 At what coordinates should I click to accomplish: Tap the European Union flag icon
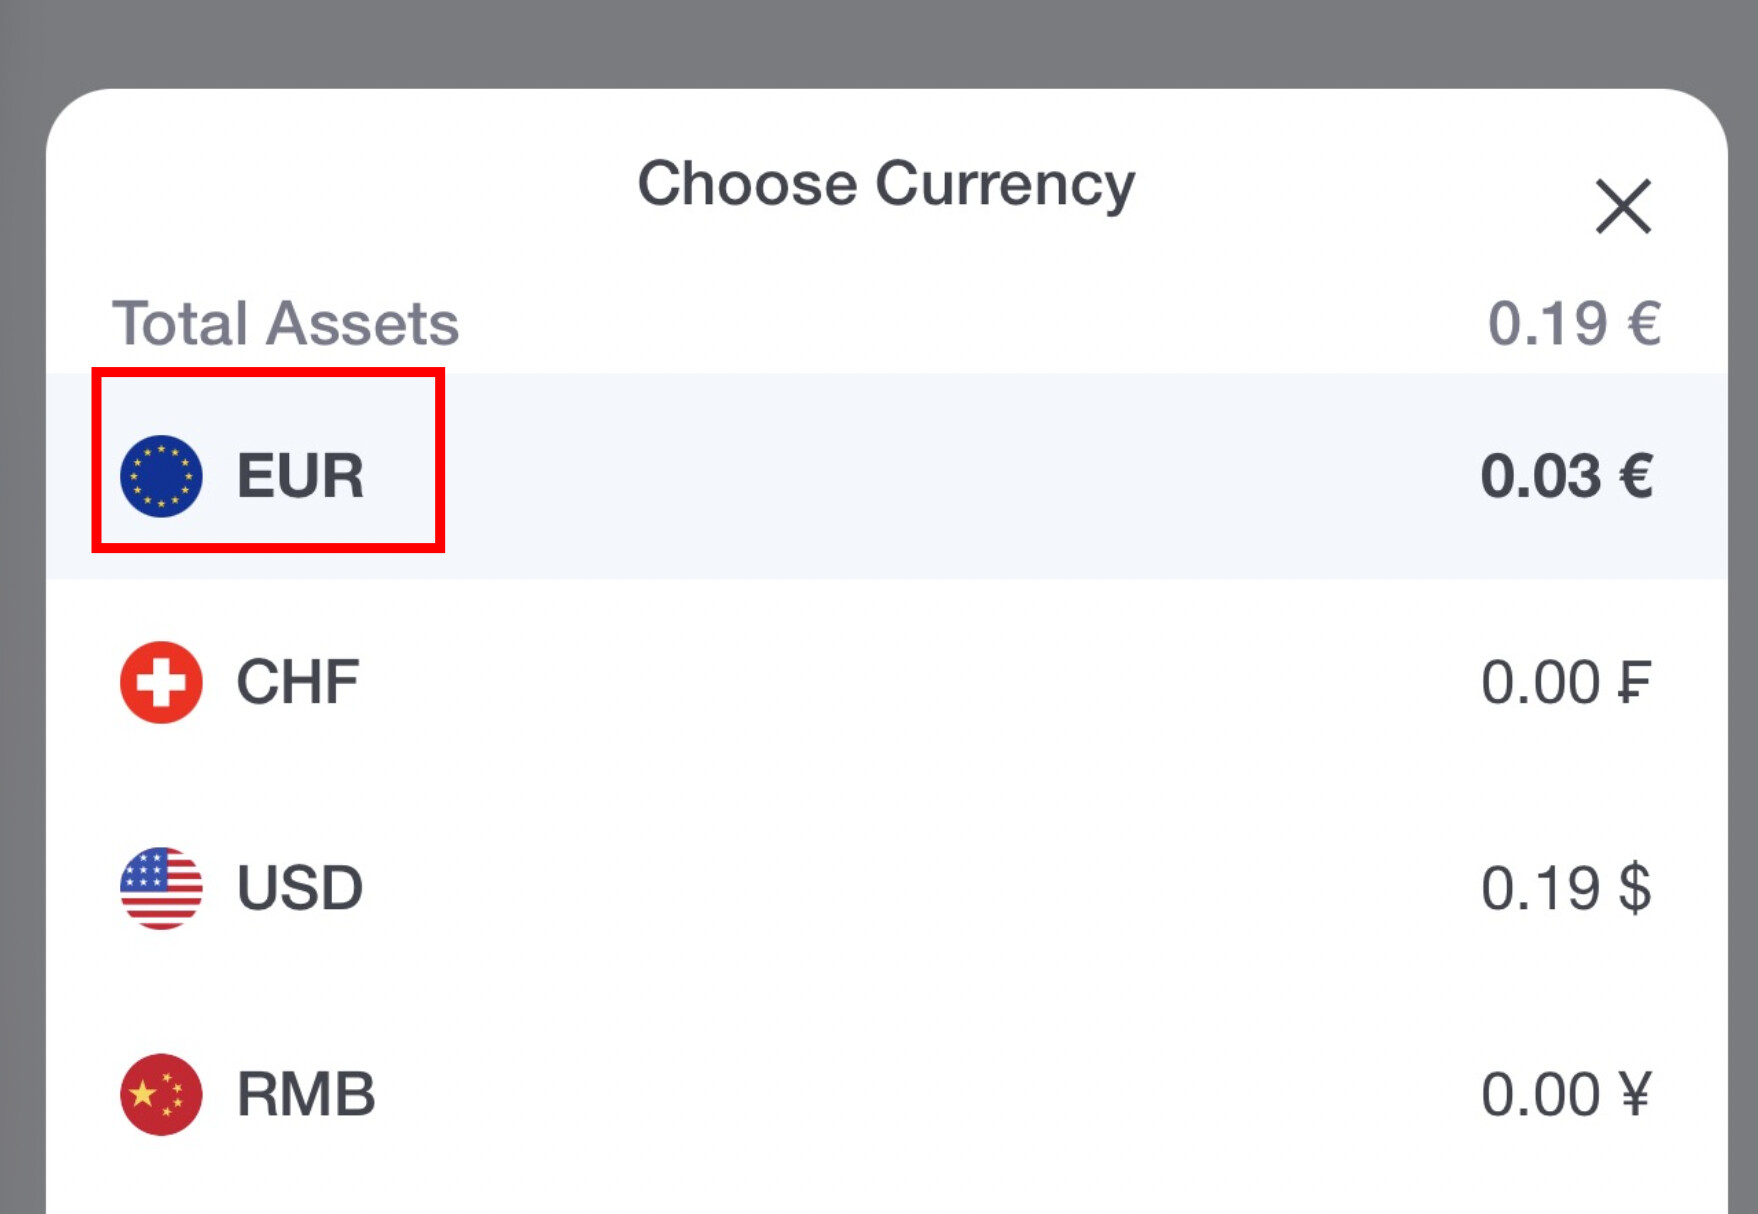[161, 476]
